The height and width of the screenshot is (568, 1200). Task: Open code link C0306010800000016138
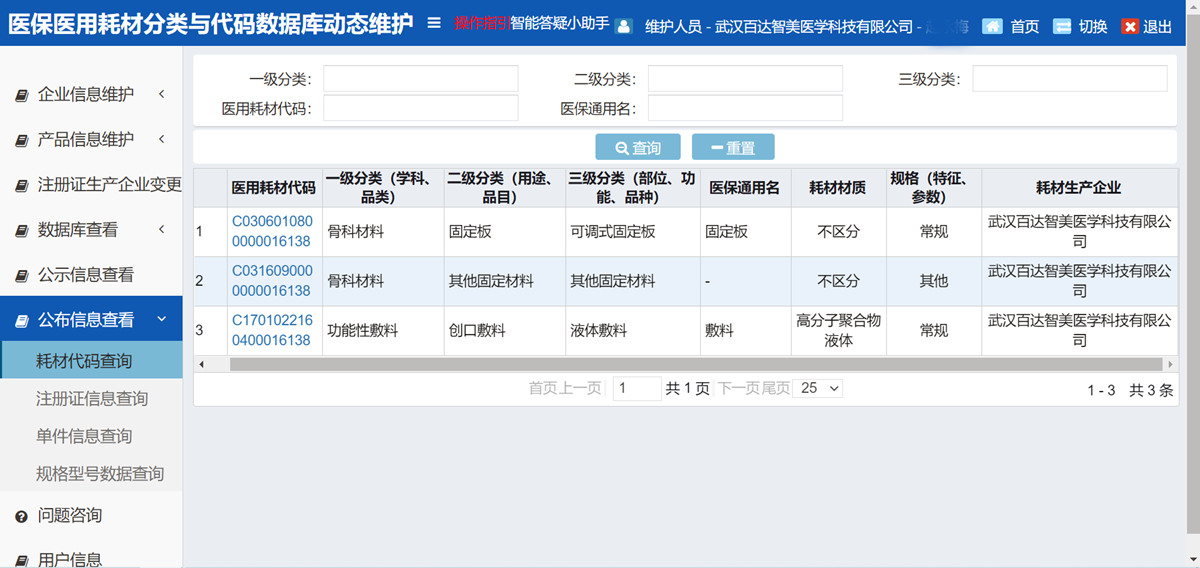coord(272,231)
